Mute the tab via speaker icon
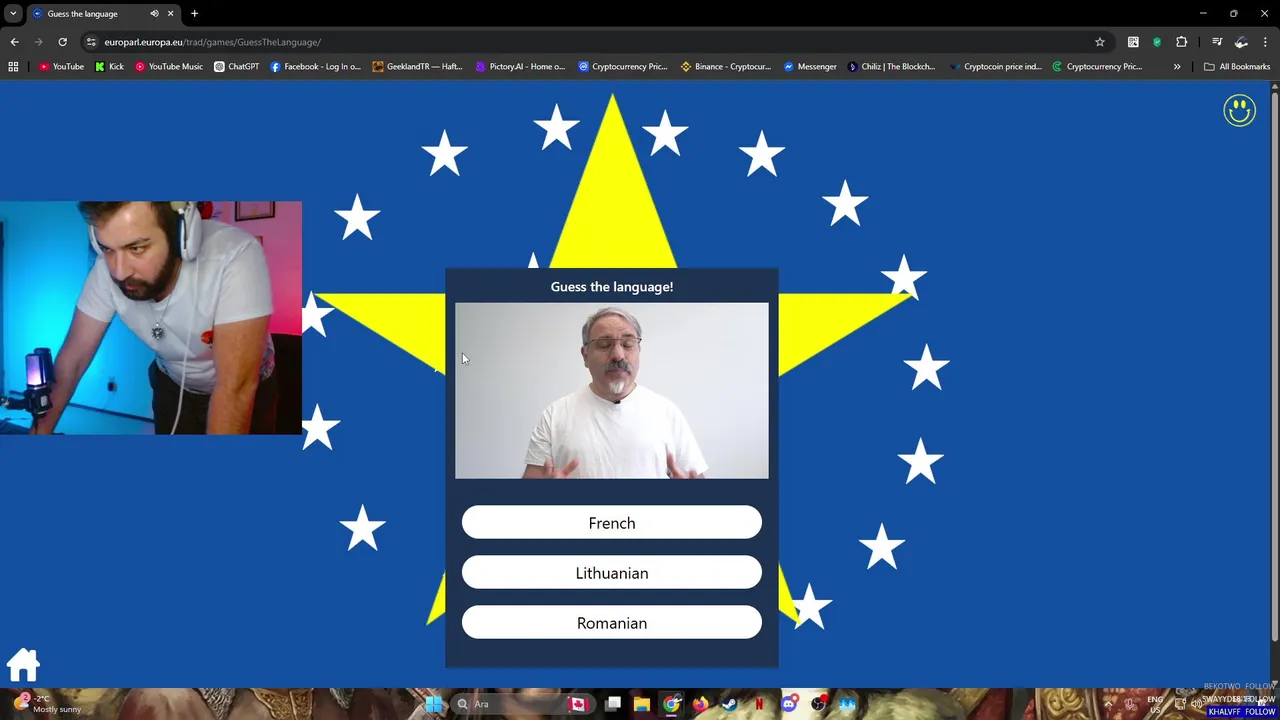This screenshot has width=1280, height=720. pyautogui.click(x=154, y=13)
